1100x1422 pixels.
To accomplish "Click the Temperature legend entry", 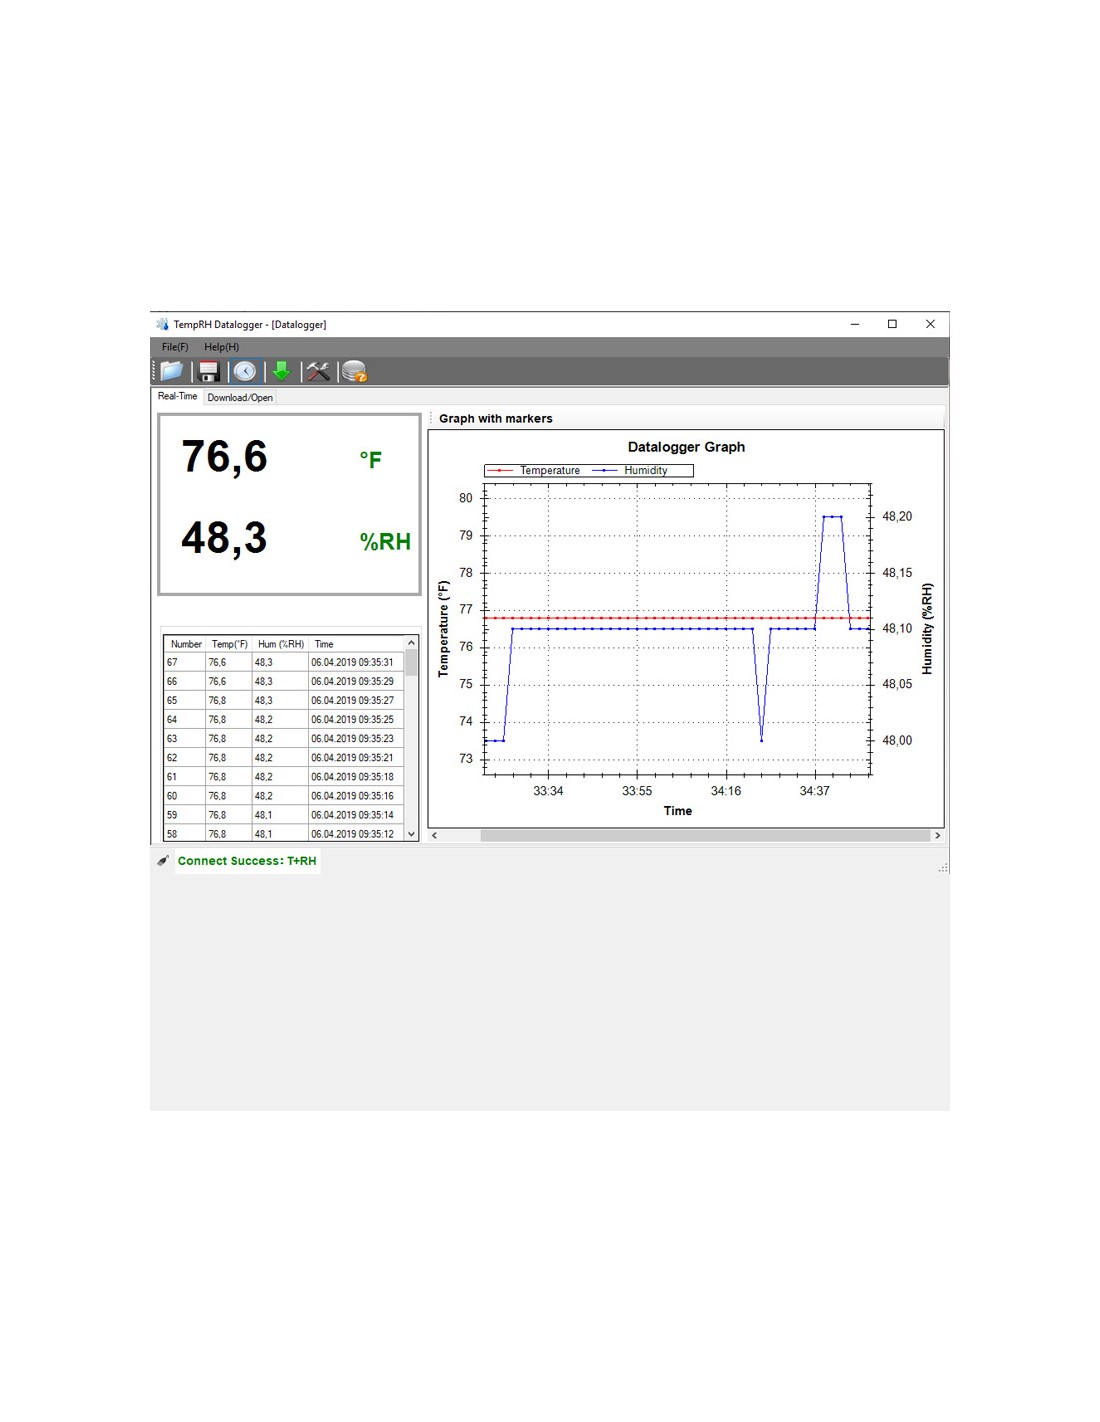I will click(534, 470).
